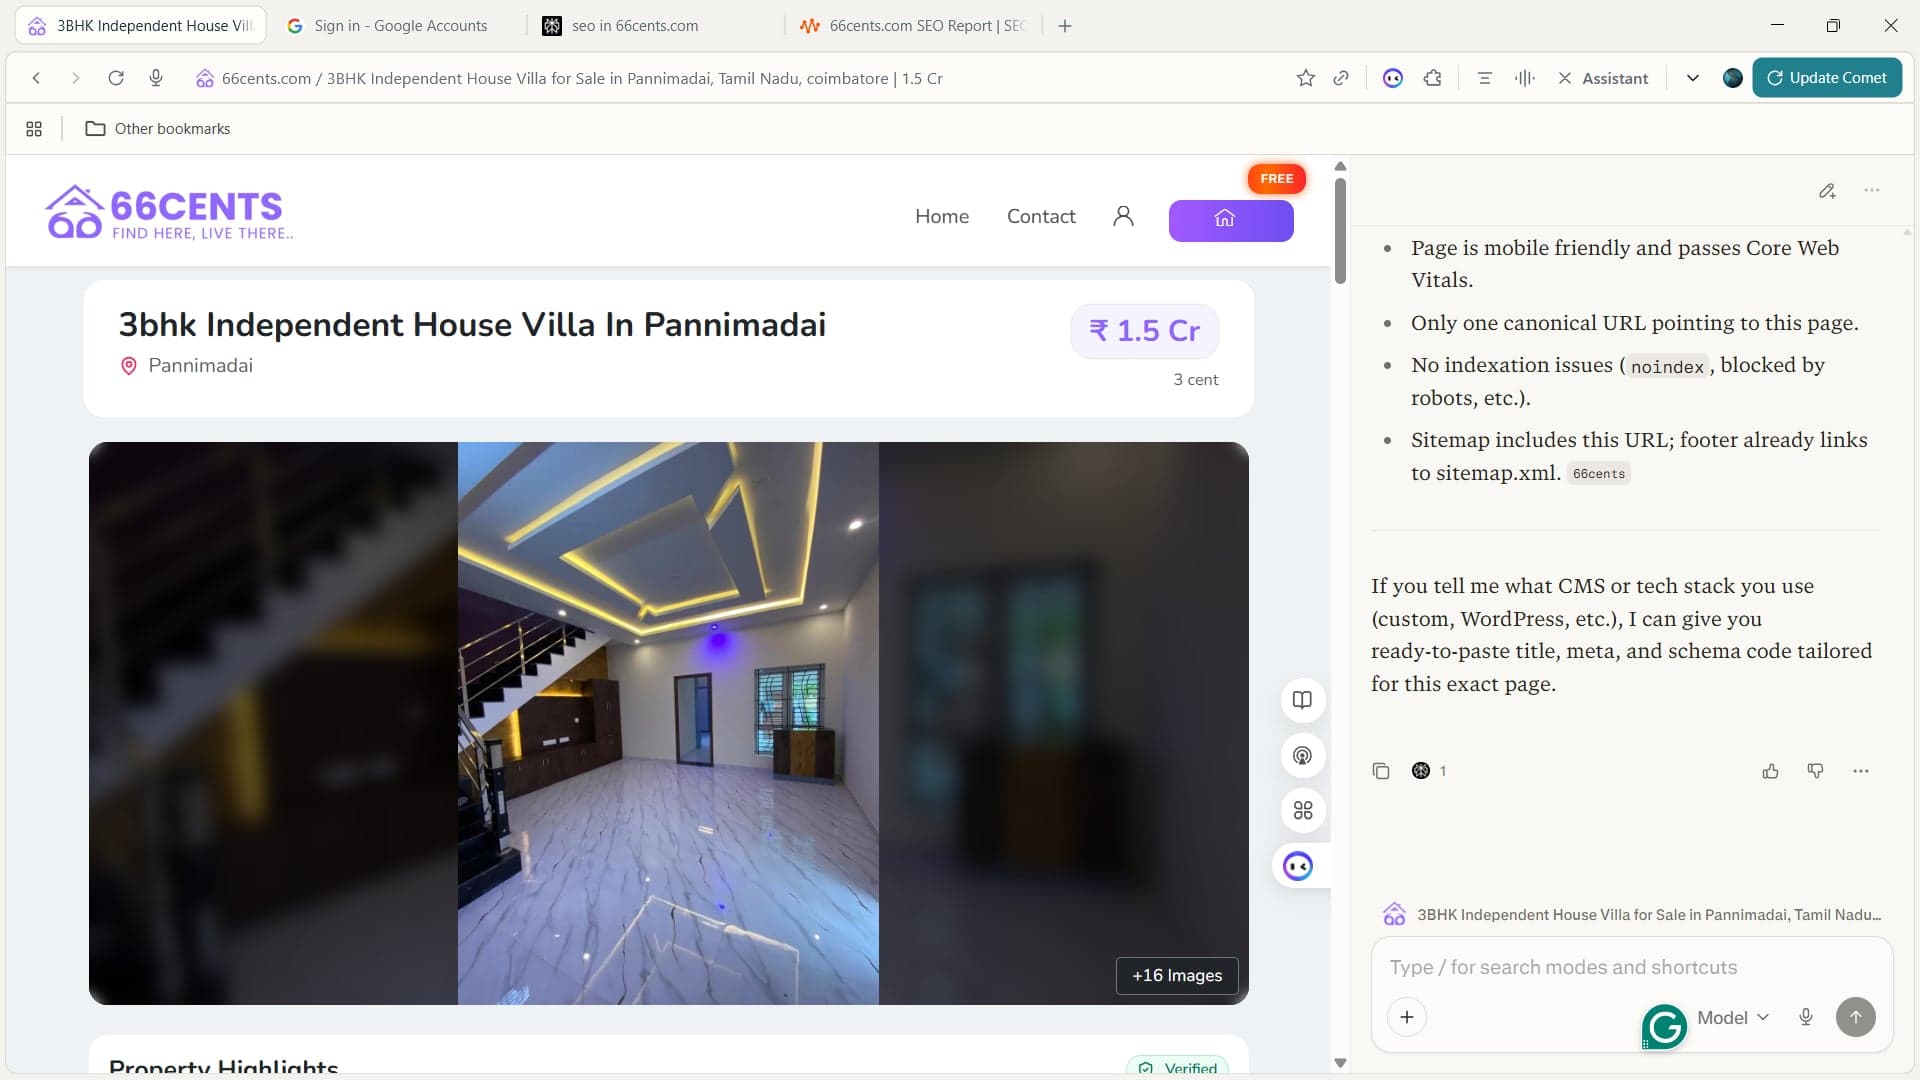1920x1080 pixels.
Task: Start dictation in assistant chat box
Action: coord(1805,1017)
